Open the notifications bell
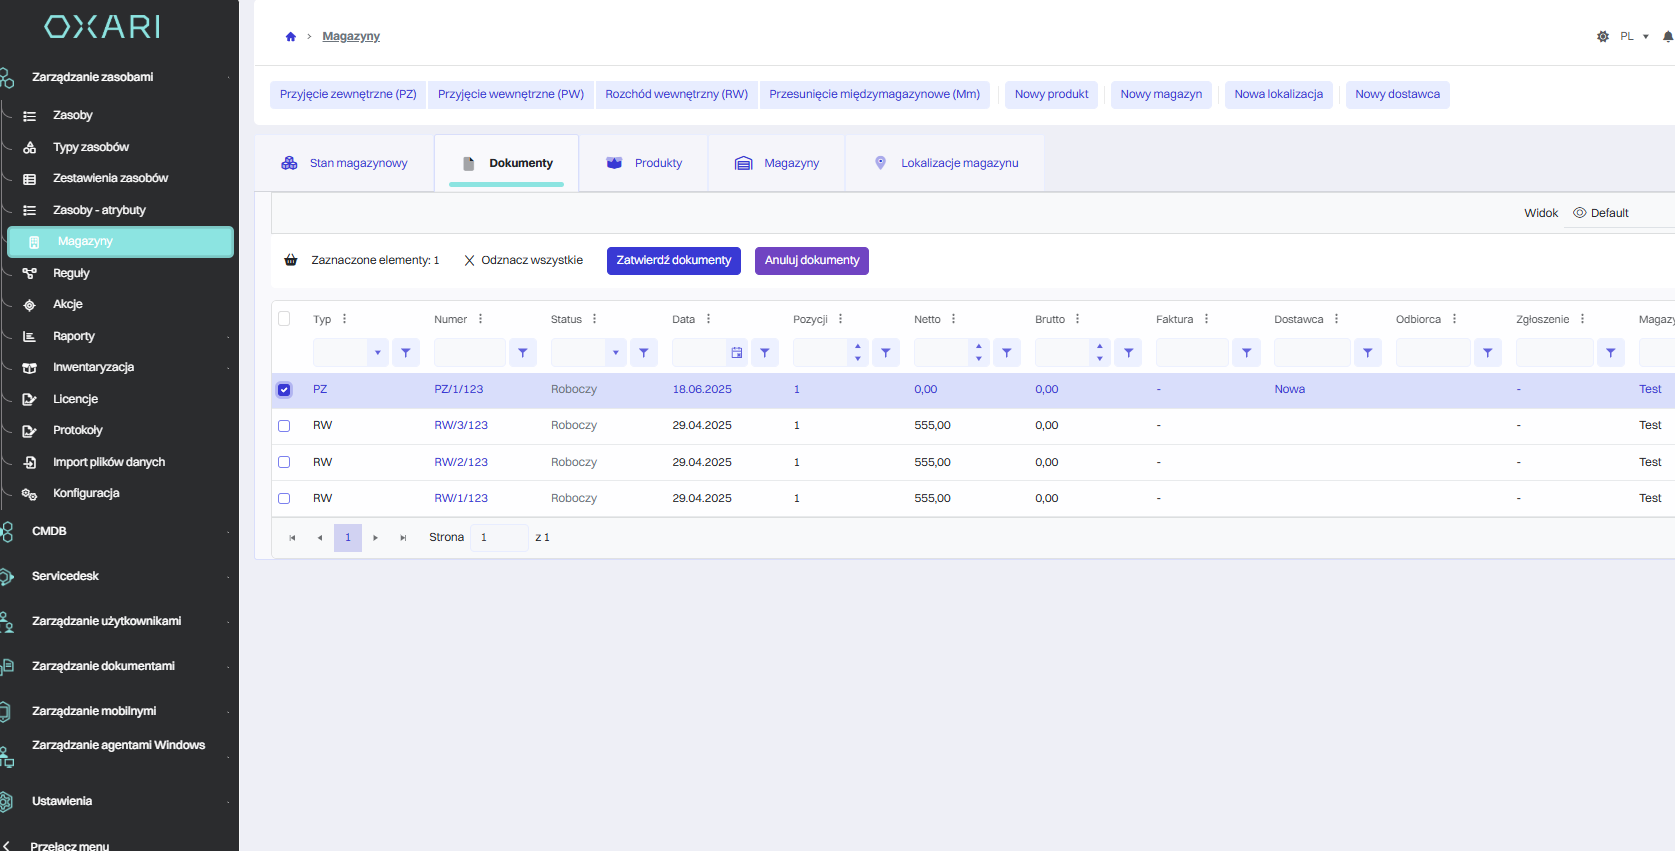The height and width of the screenshot is (851, 1675). point(1667,37)
